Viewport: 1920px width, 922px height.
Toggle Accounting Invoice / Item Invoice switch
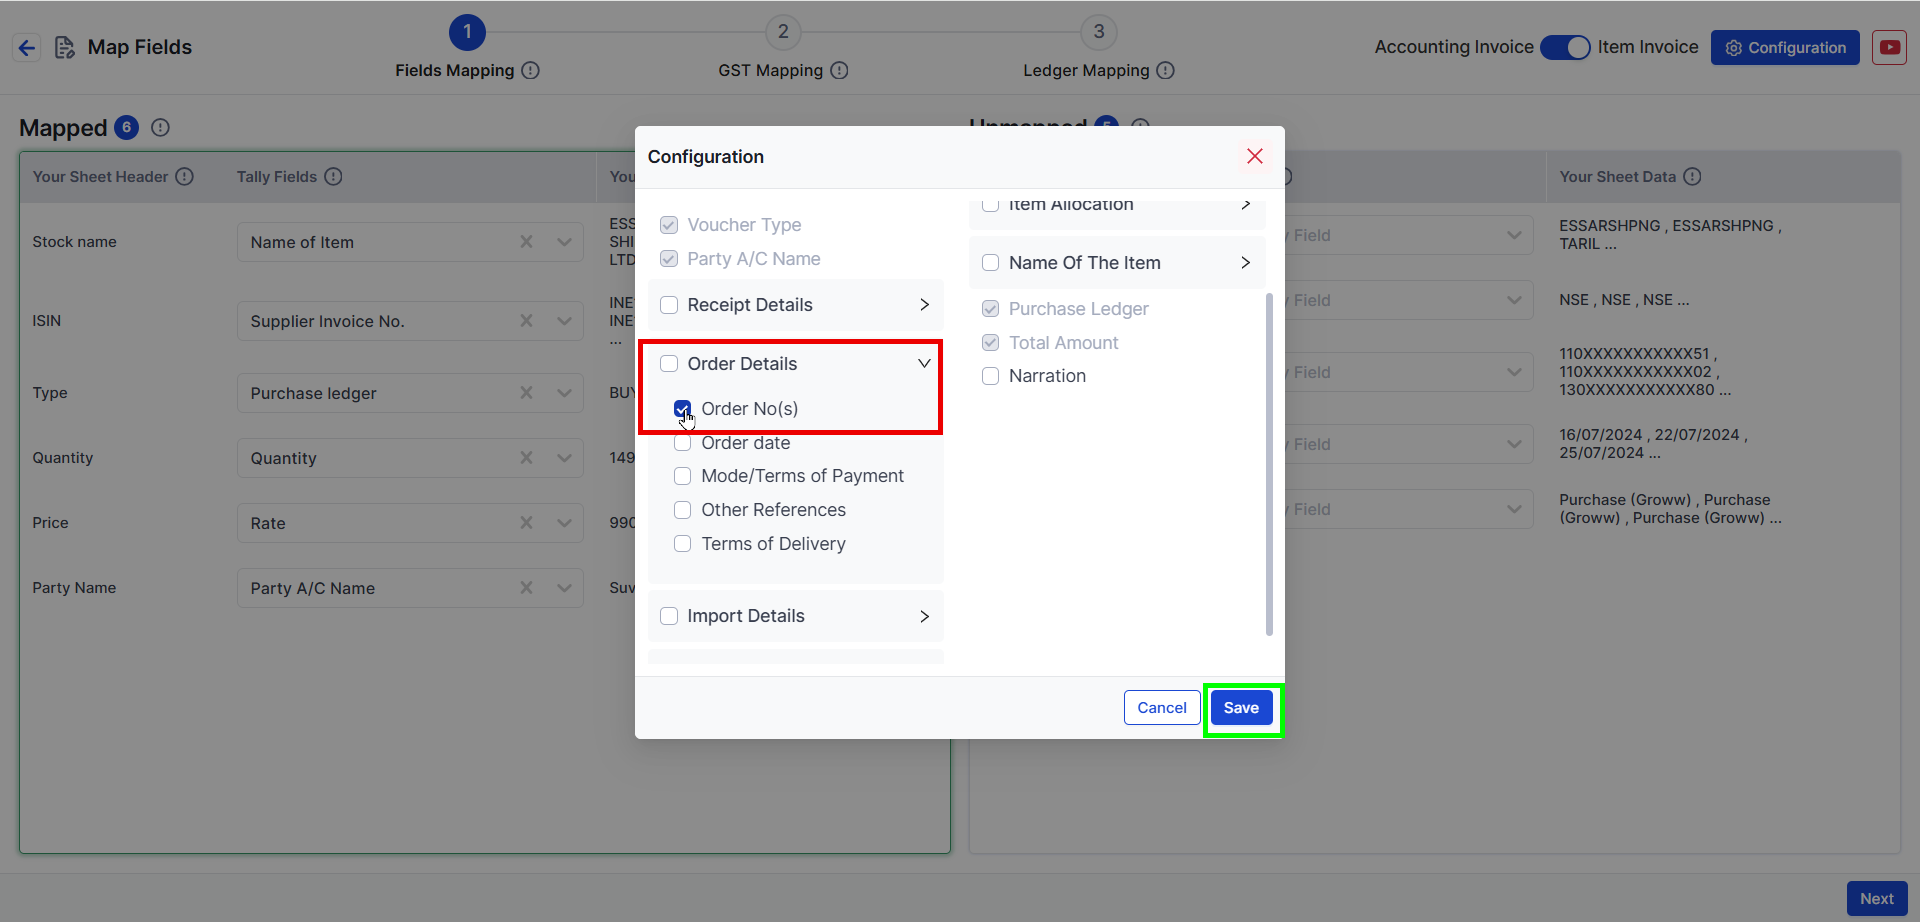coord(1565,47)
